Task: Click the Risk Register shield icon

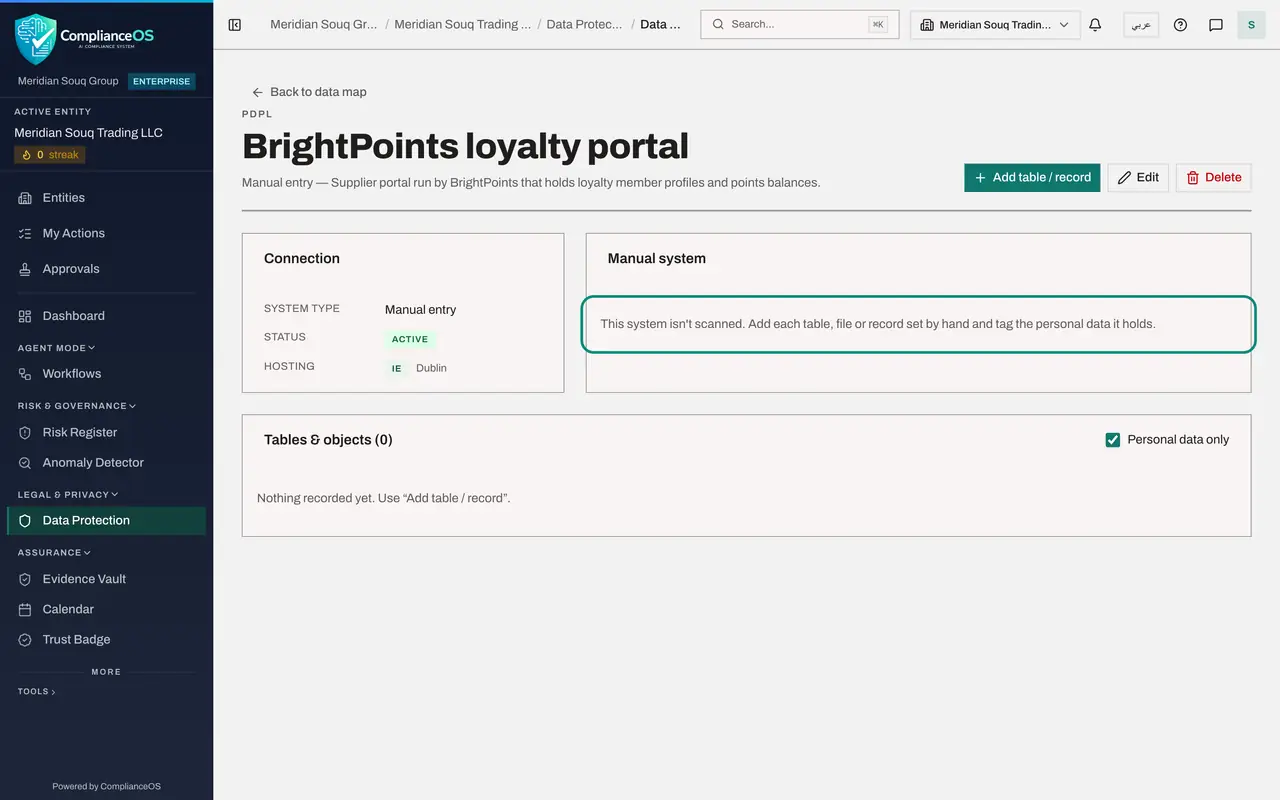Action: [25, 433]
